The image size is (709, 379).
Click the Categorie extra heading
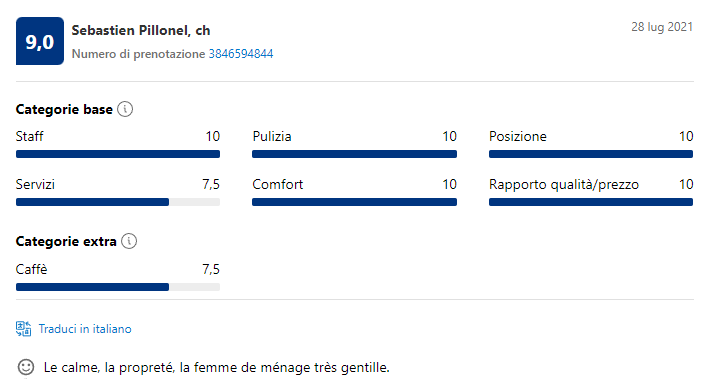click(66, 242)
